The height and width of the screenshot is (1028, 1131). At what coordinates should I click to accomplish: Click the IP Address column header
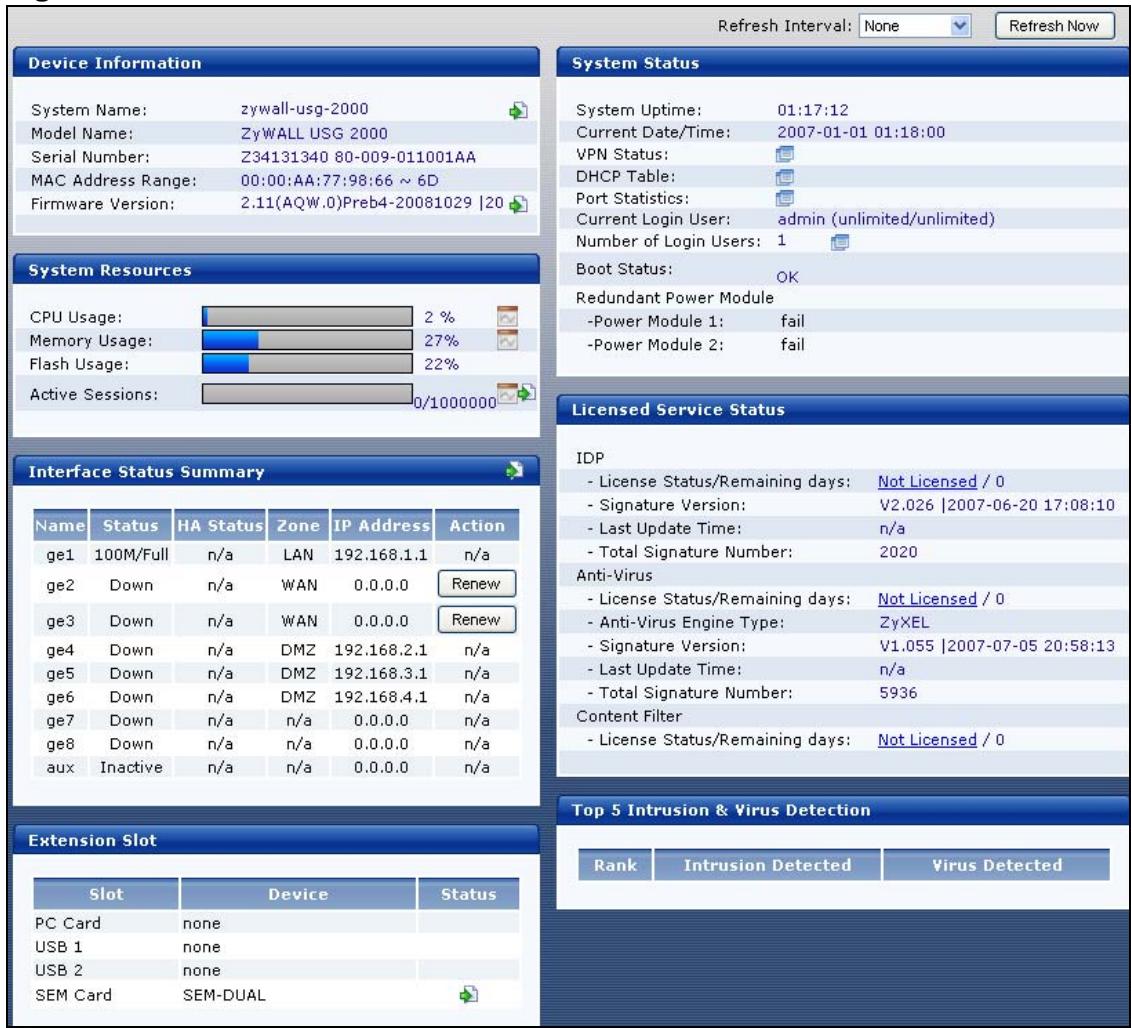pos(381,526)
